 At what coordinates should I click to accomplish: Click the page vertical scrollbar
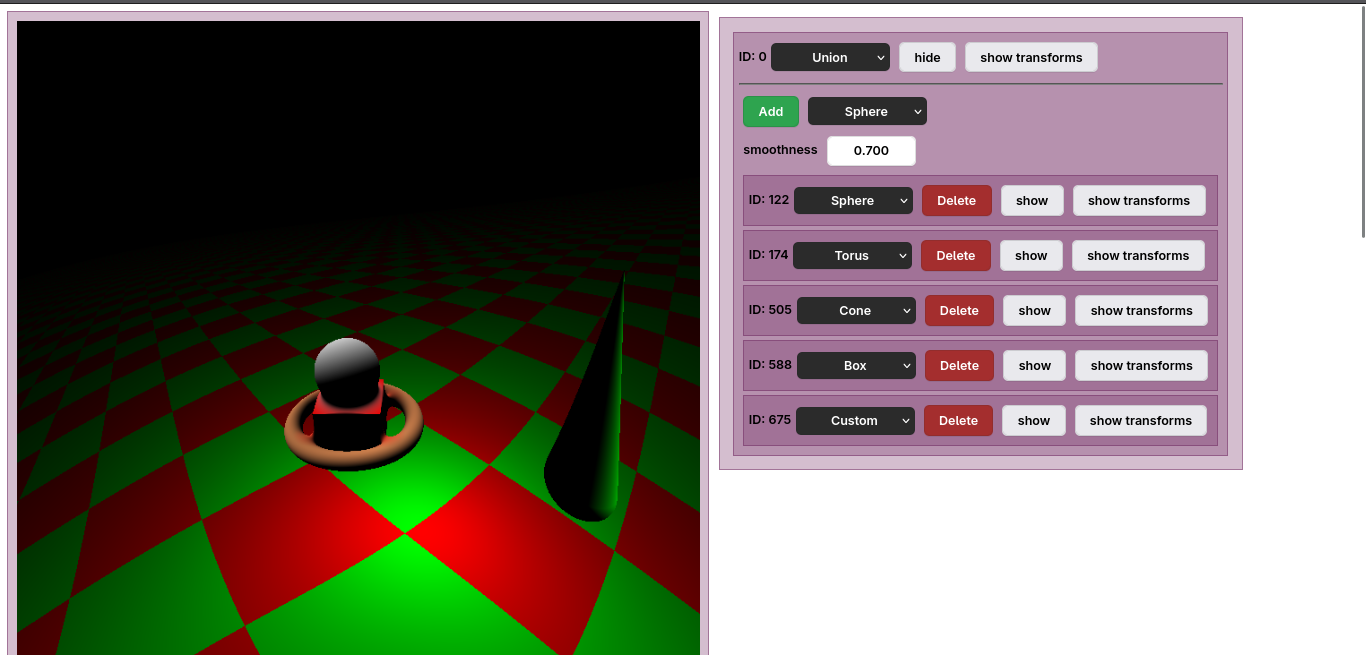[1362, 120]
